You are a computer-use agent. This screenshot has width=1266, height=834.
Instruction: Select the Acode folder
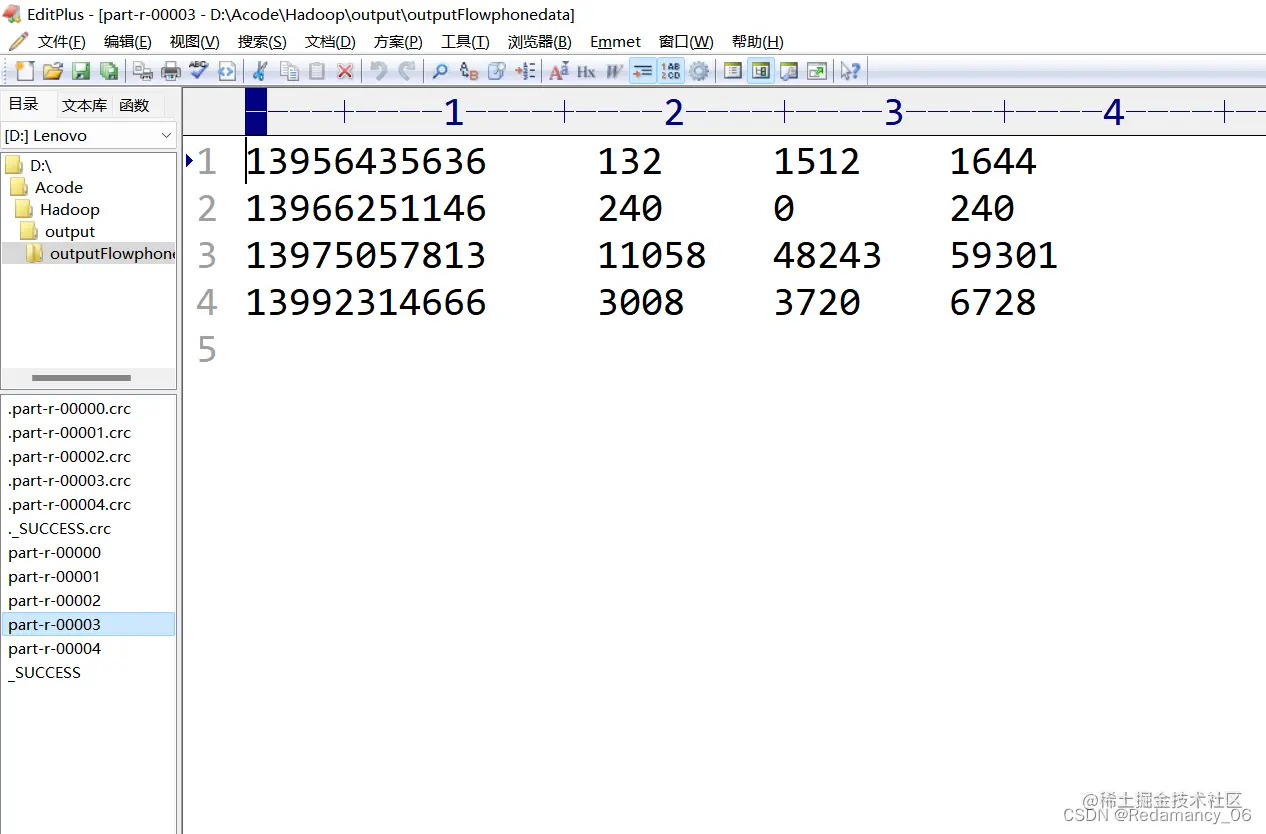(x=58, y=187)
